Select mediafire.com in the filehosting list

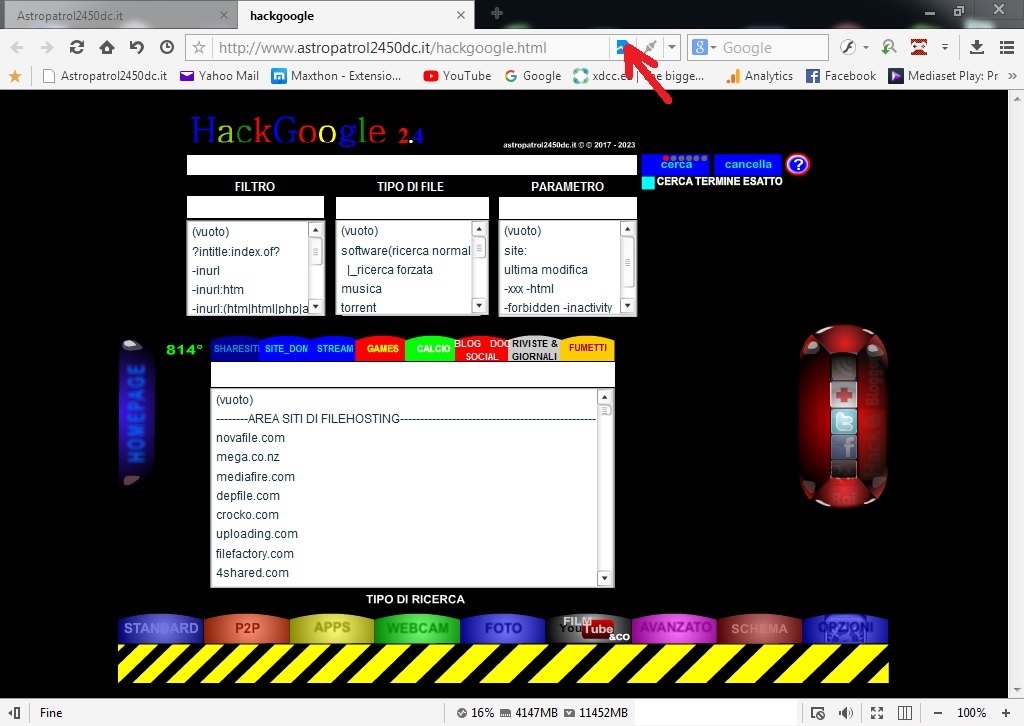point(255,477)
